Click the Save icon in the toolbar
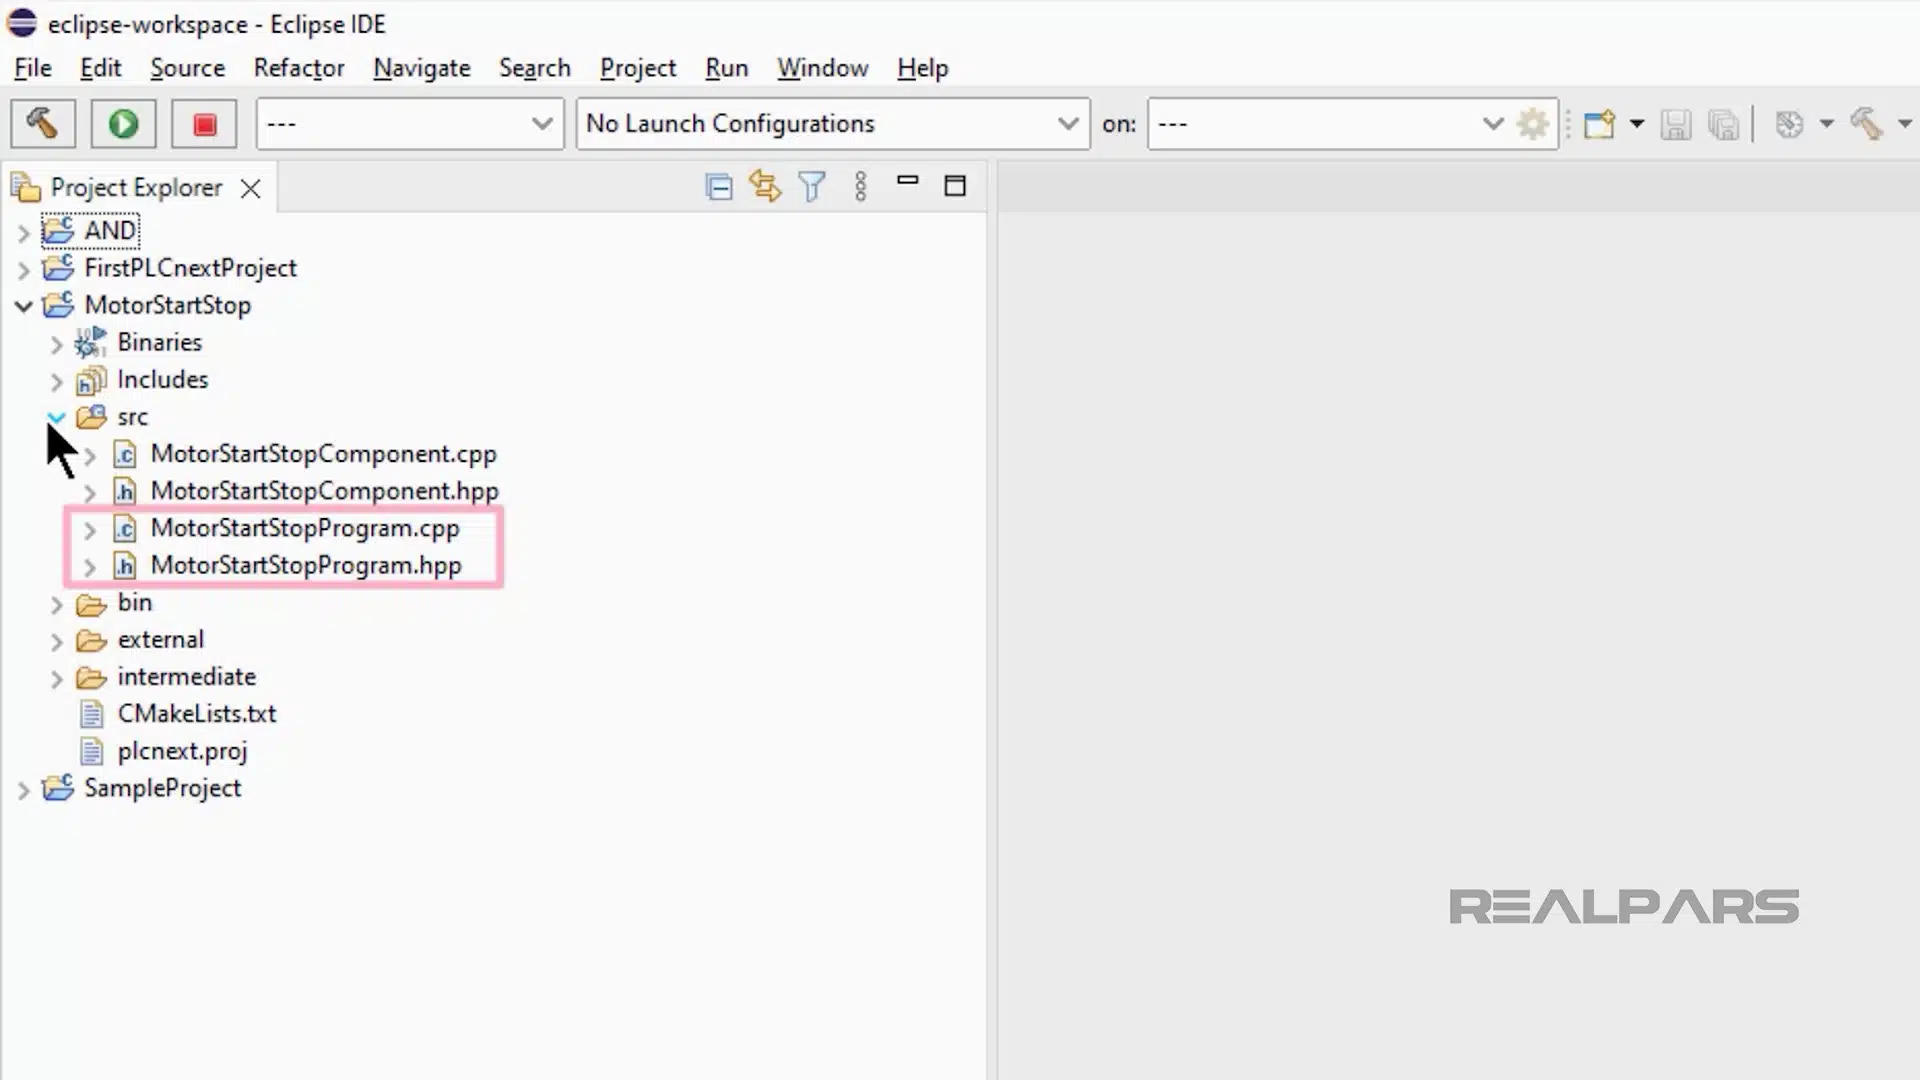Viewport: 1920px width, 1080px height. click(1676, 124)
